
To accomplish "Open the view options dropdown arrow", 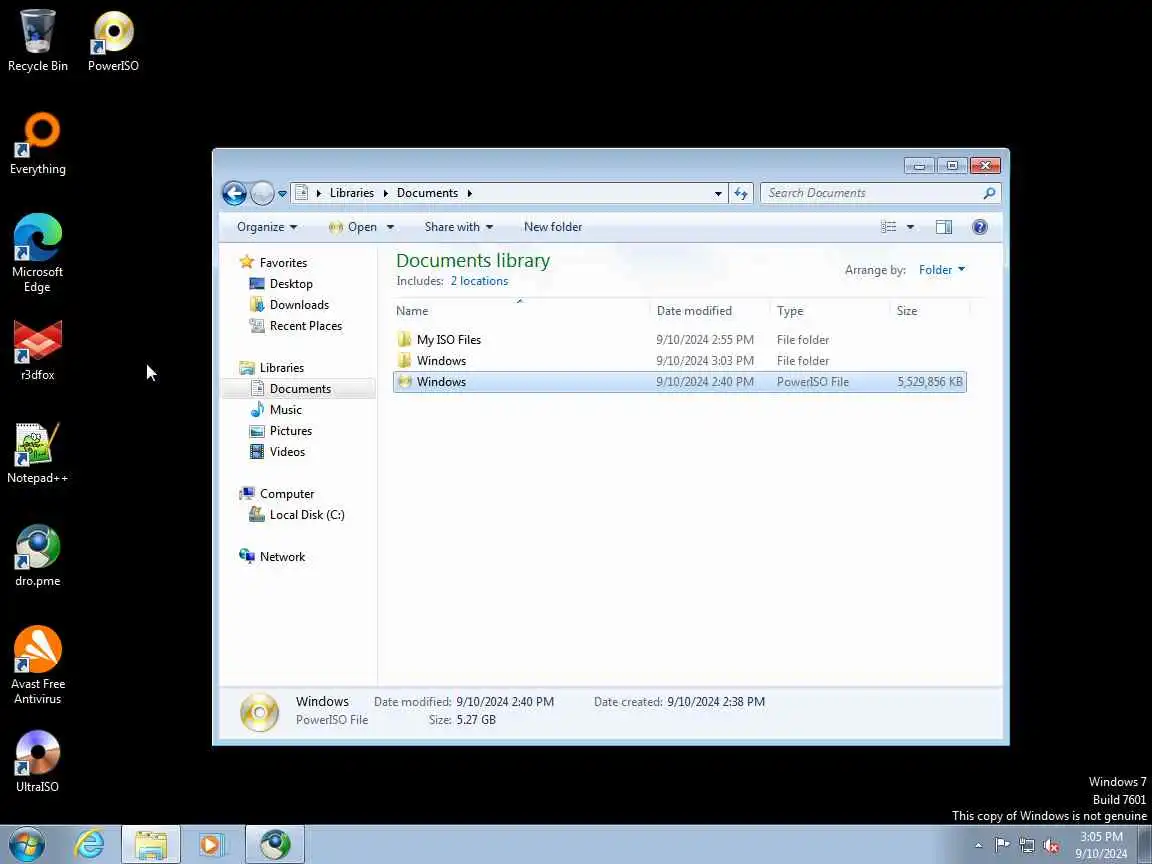I will point(910,227).
